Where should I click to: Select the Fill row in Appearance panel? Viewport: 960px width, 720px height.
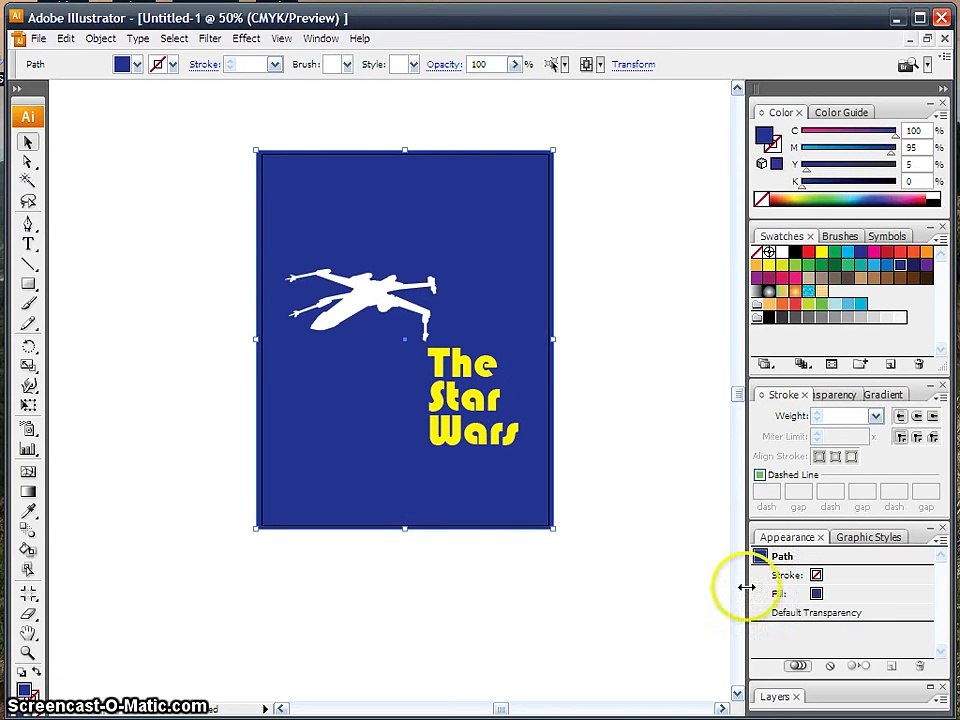[842, 593]
